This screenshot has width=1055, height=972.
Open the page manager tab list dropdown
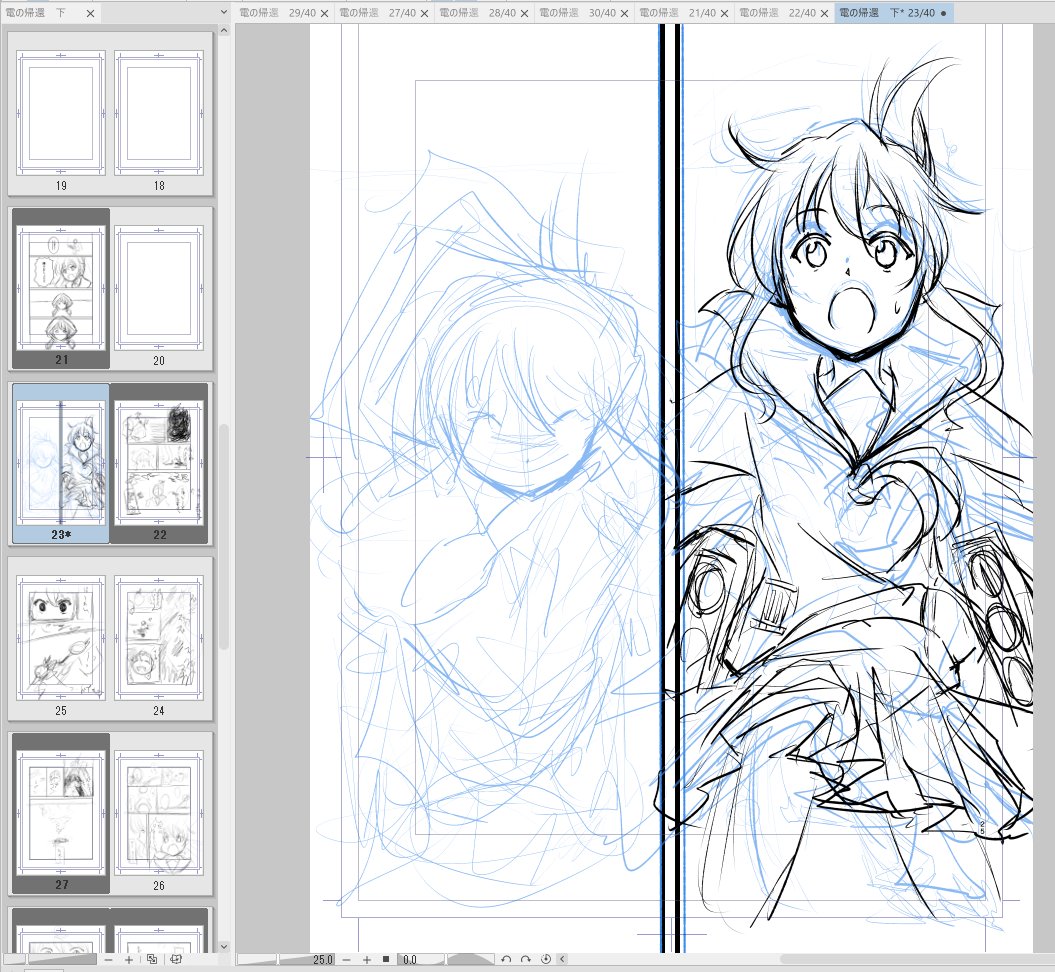pos(224,12)
